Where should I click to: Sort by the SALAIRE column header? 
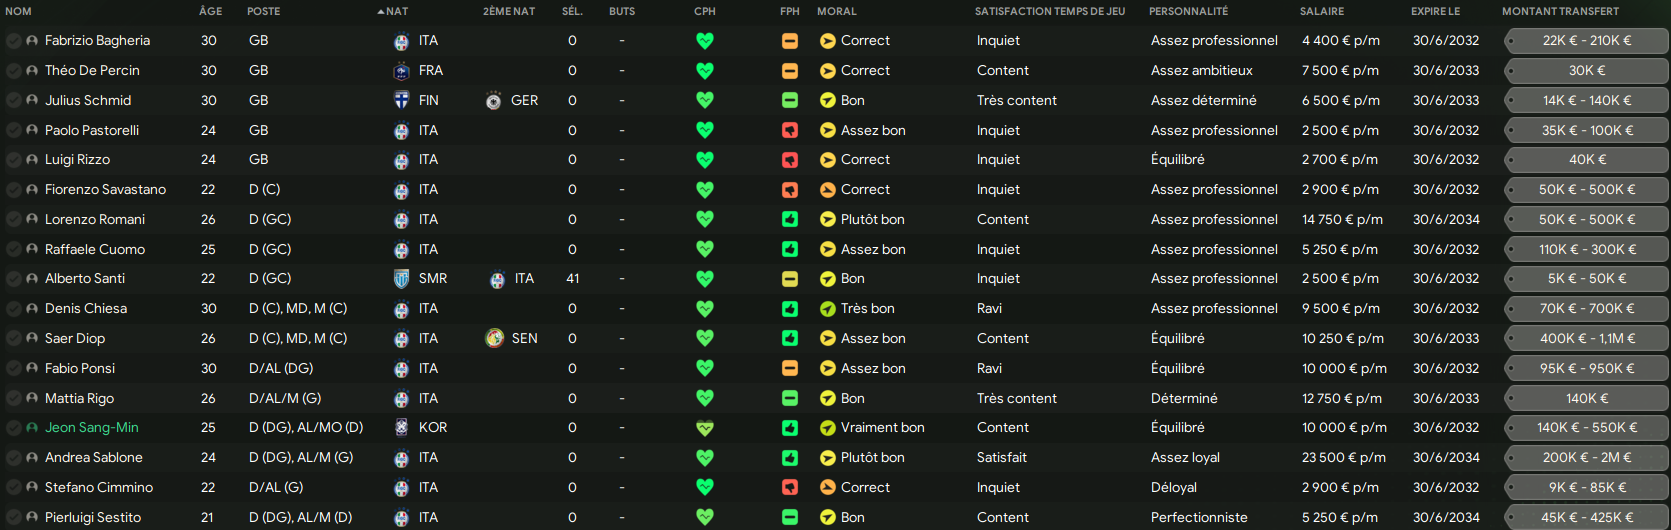click(1322, 12)
